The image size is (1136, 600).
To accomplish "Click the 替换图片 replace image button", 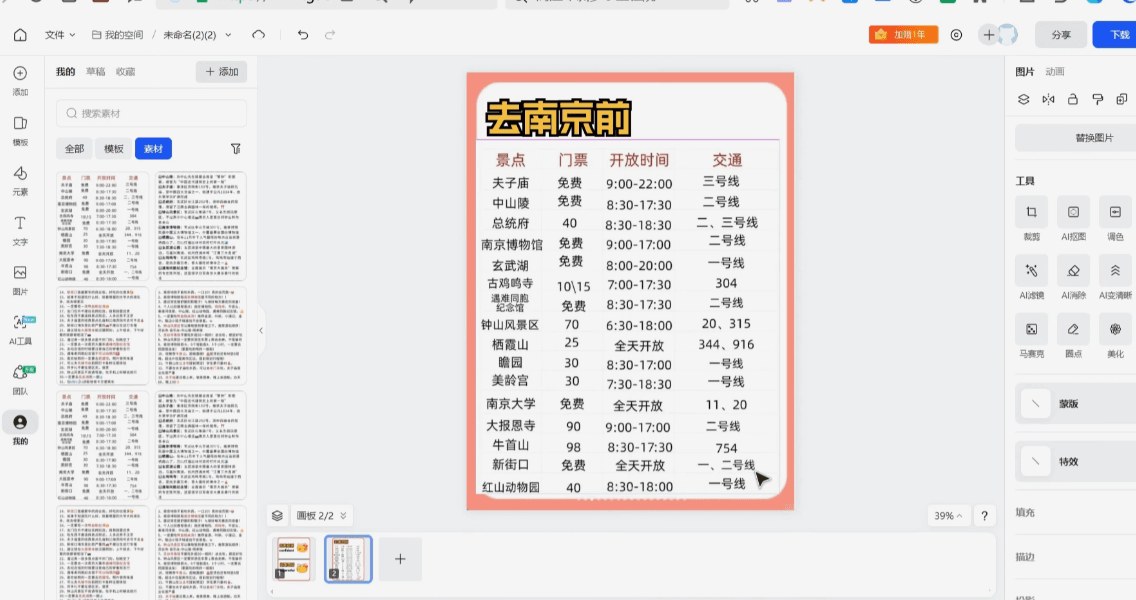I will coord(1075,138).
